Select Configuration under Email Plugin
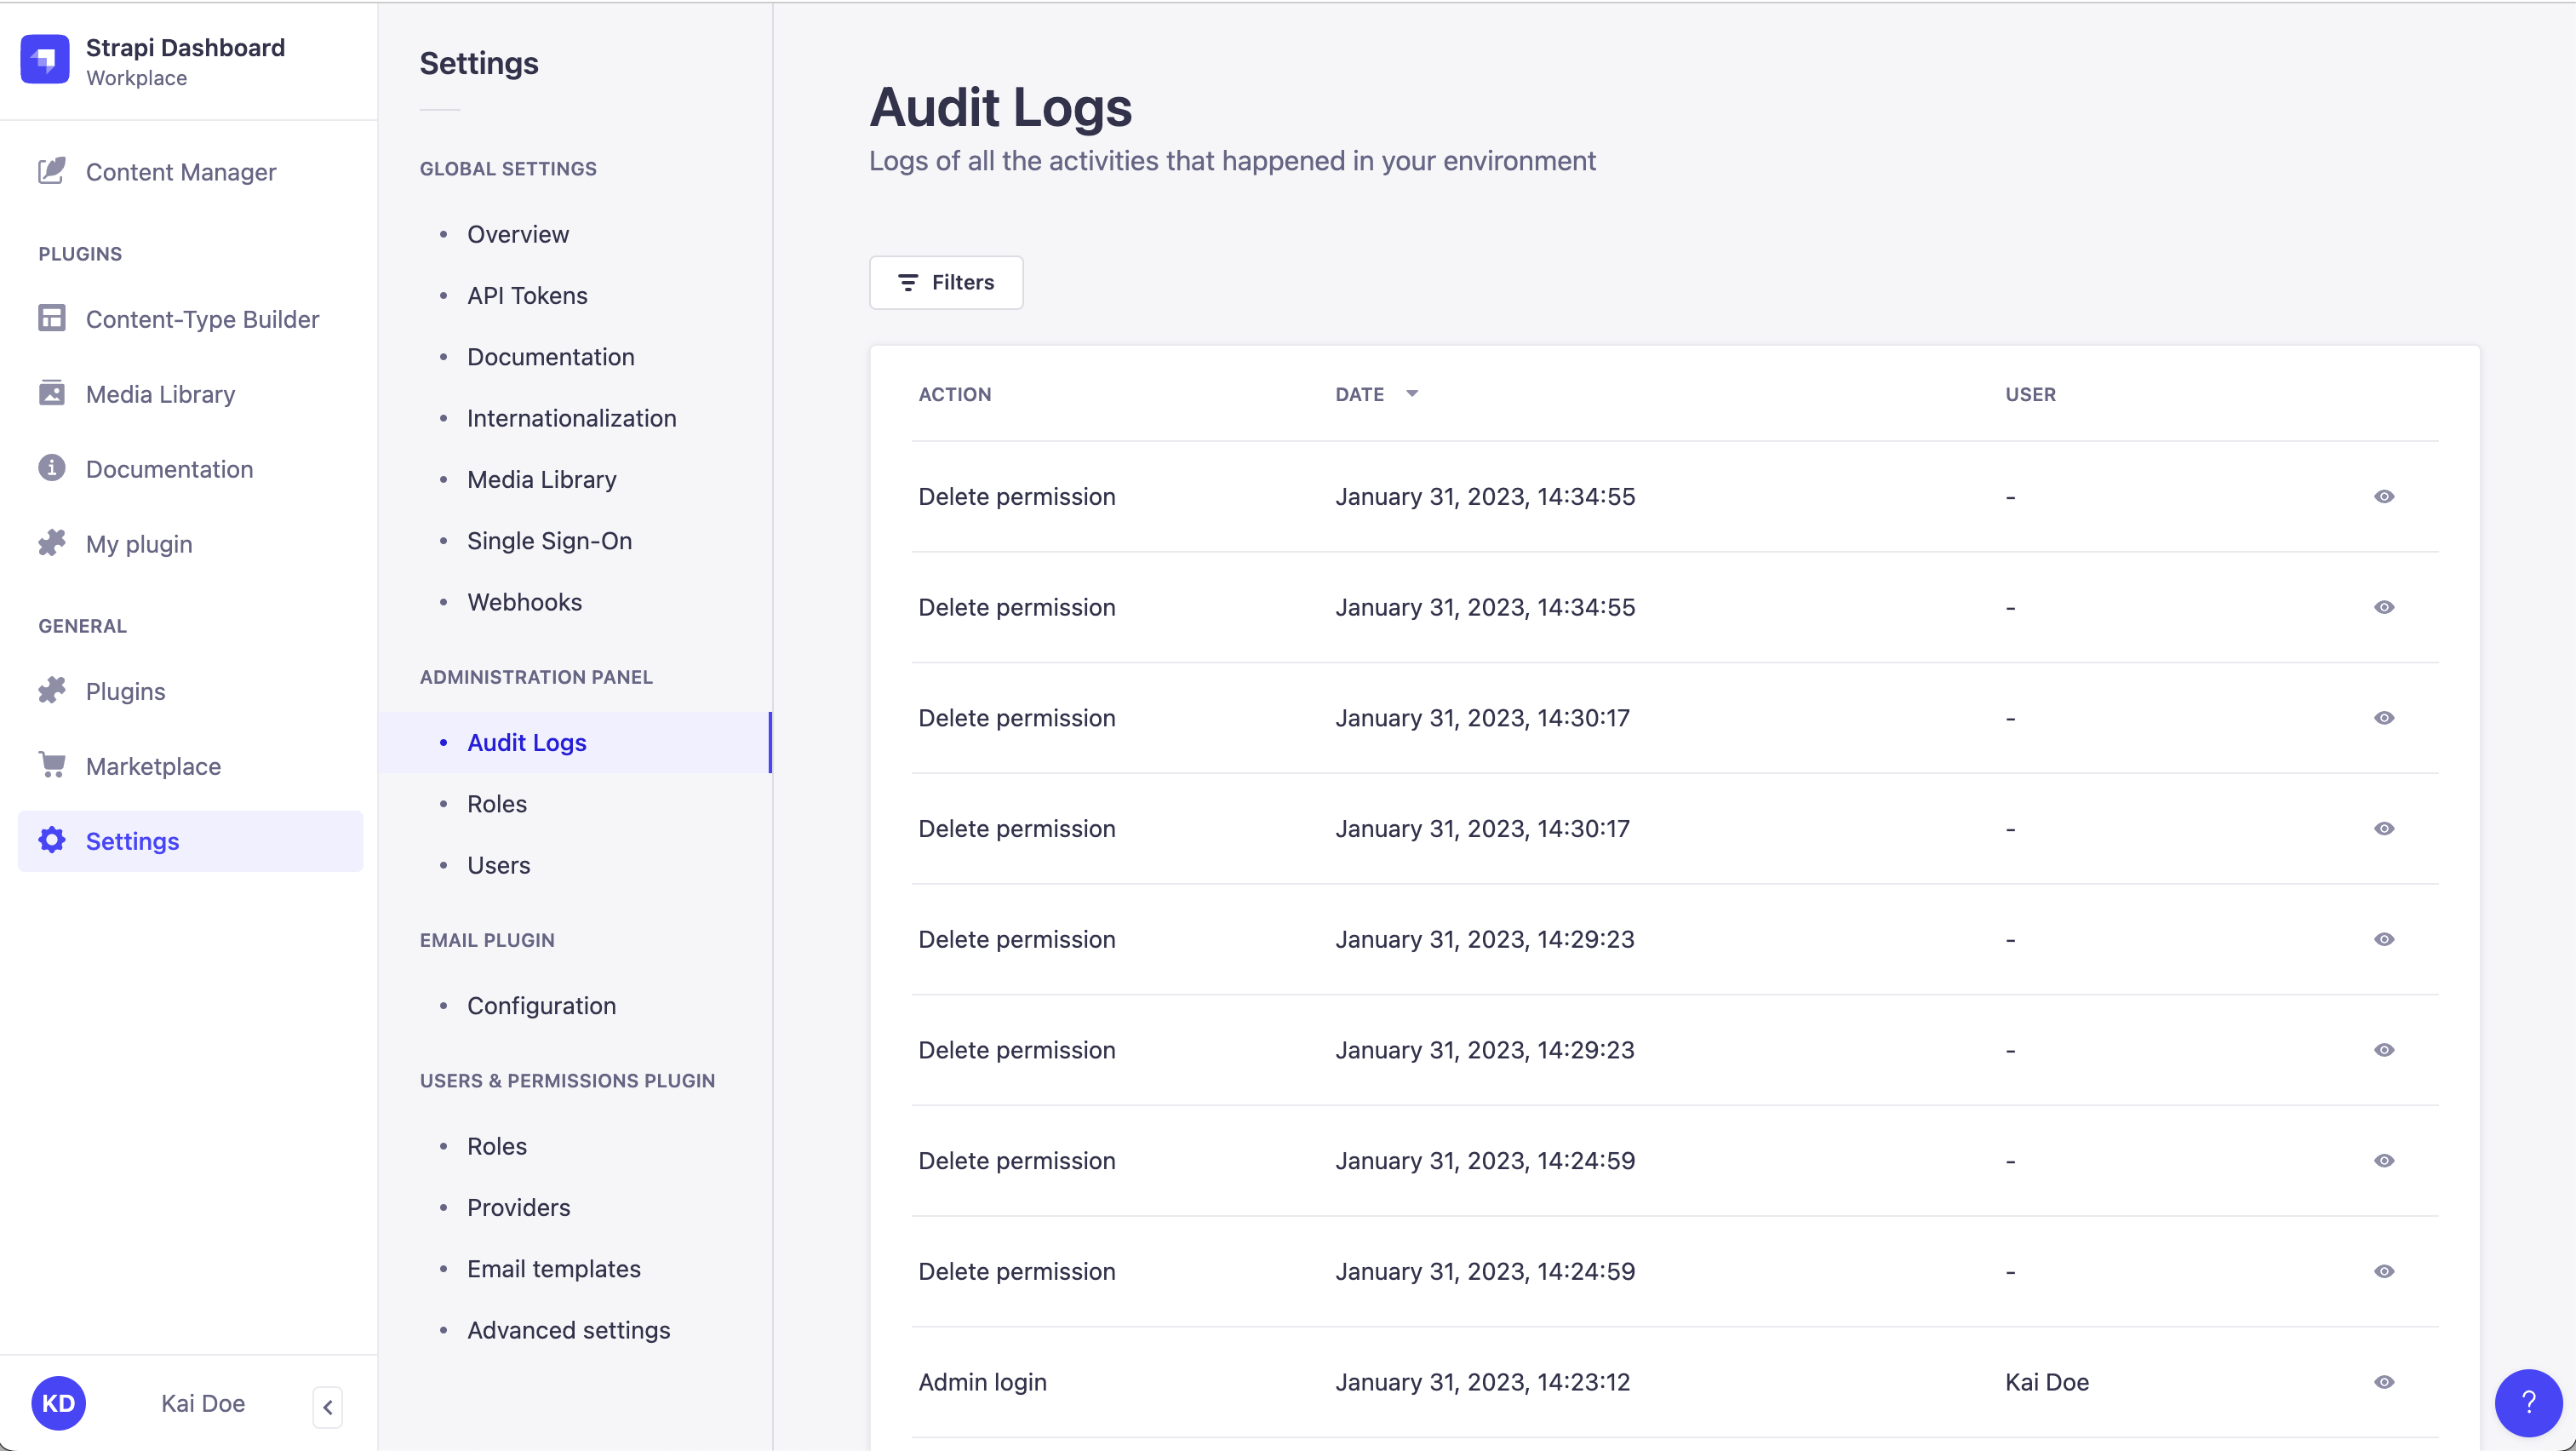The width and height of the screenshot is (2576, 1451). click(x=540, y=1005)
